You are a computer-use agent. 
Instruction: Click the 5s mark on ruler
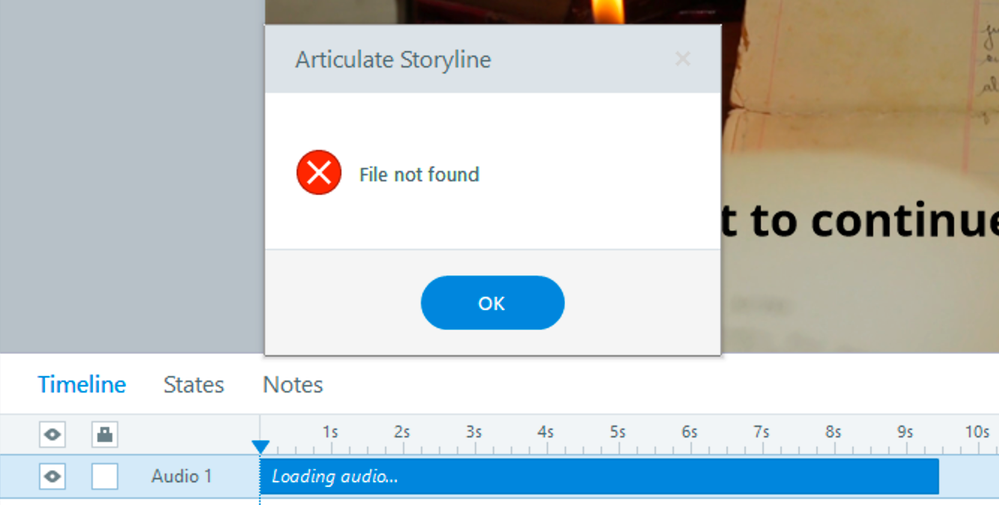coord(618,433)
